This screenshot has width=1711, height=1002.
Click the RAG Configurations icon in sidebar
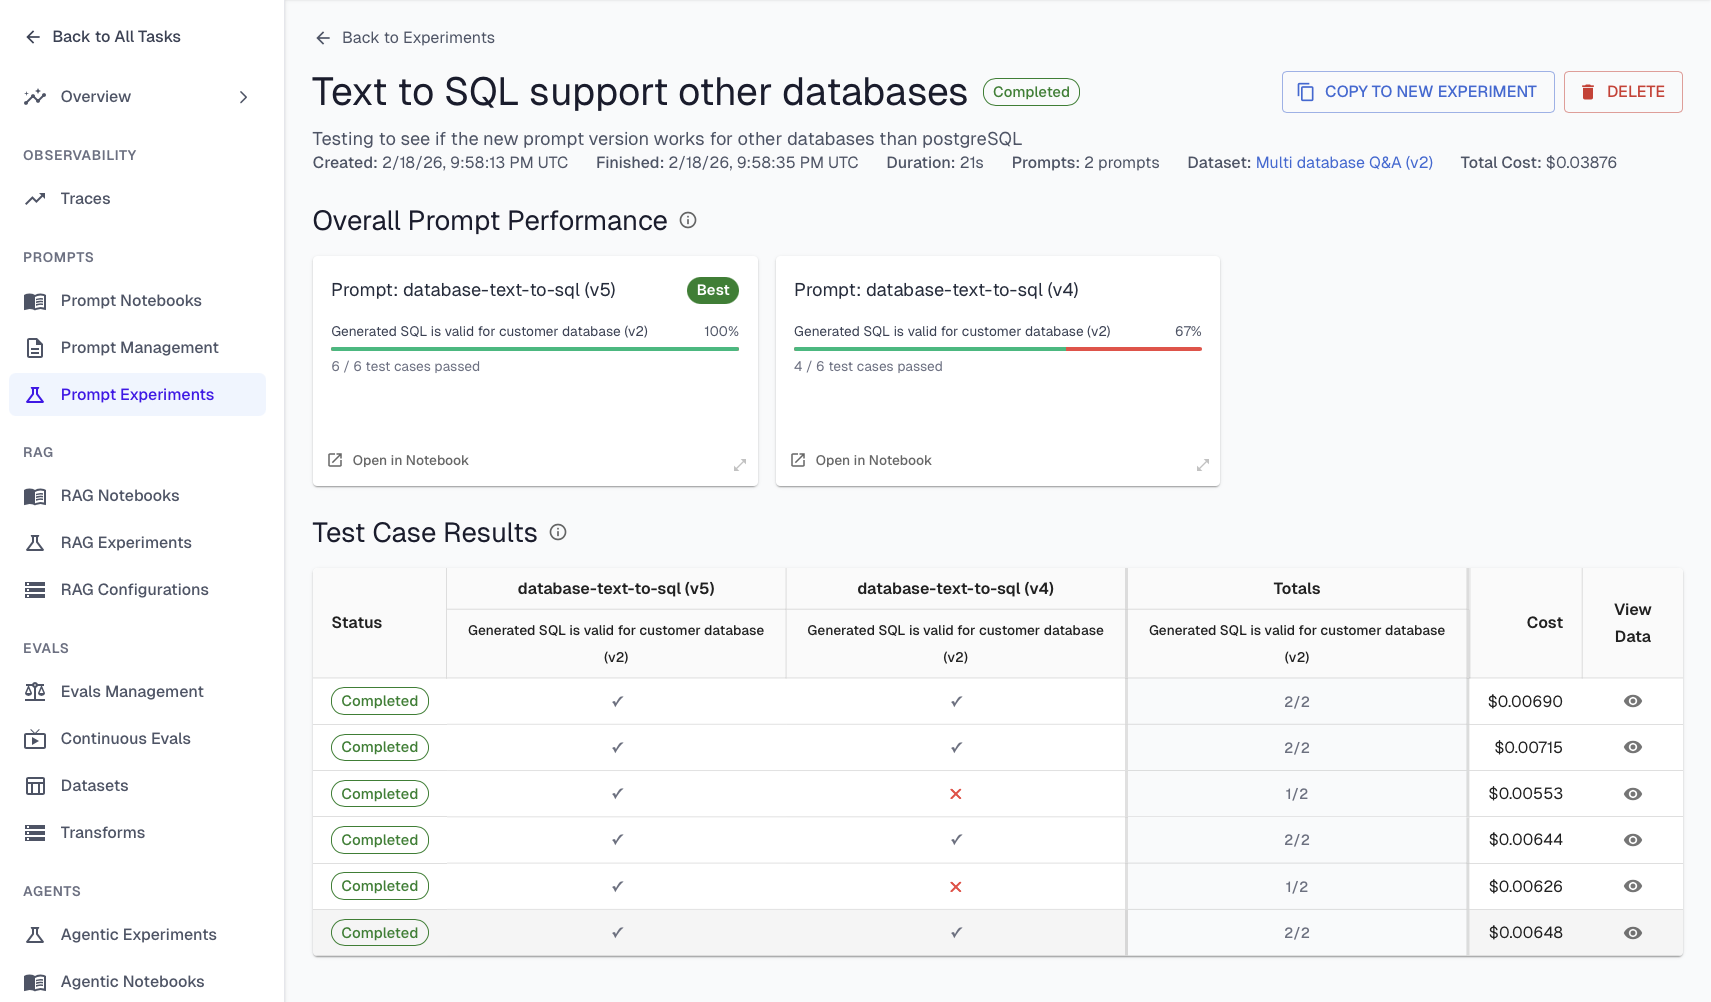35,590
